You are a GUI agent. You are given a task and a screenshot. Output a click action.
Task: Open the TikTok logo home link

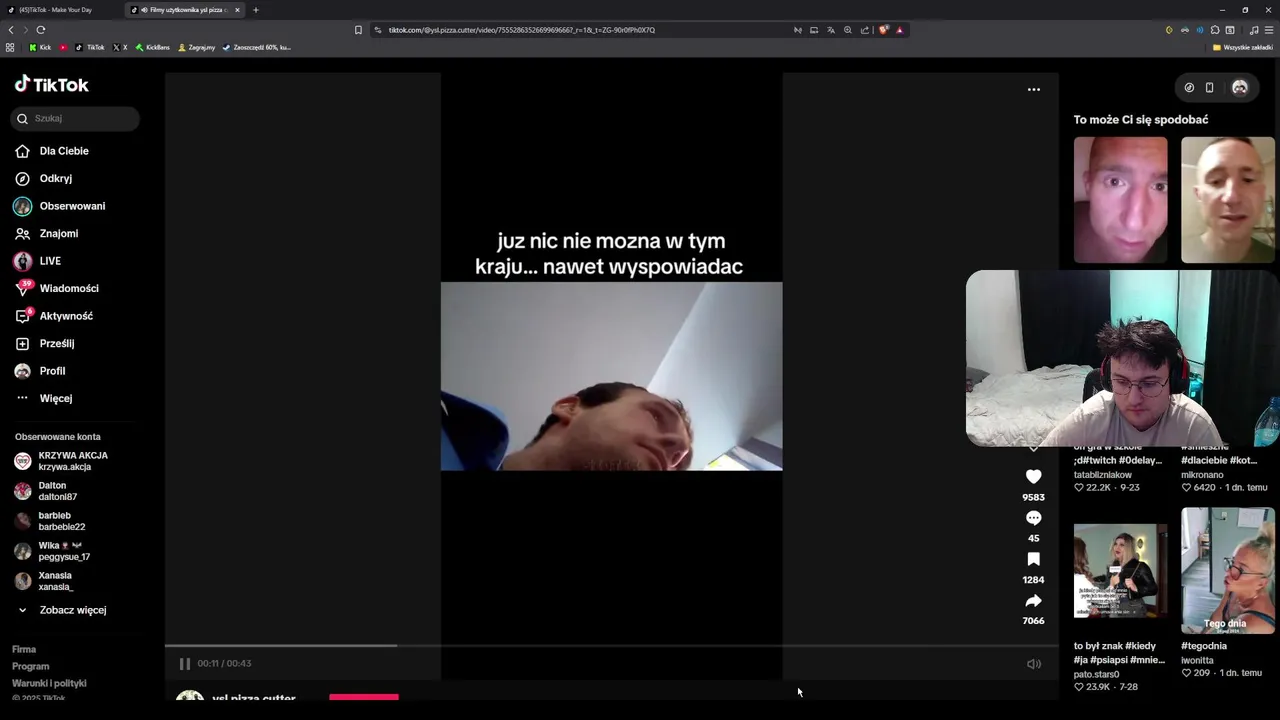tap(52, 85)
